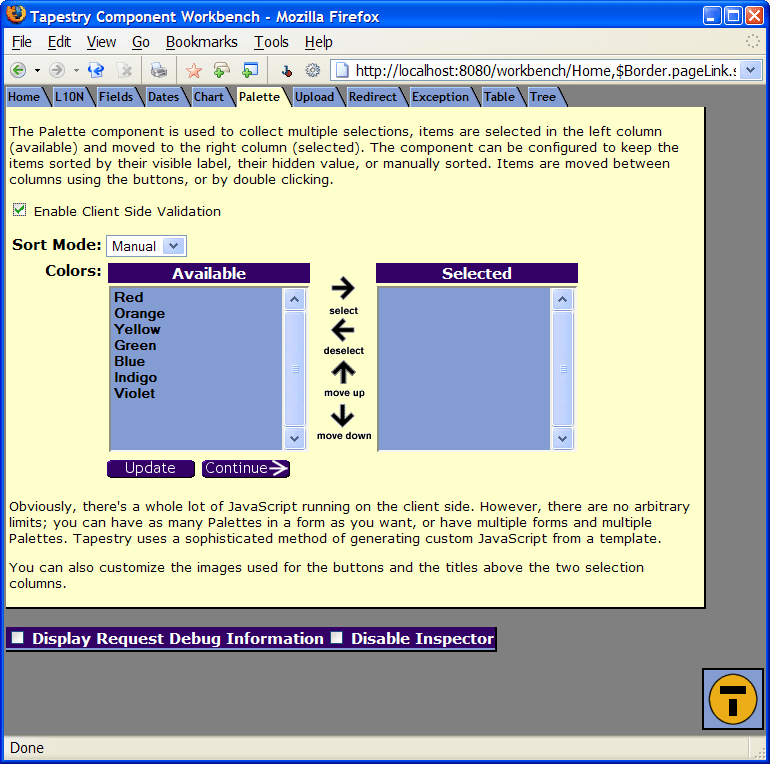Go back with the browser Back arrow

[18, 70]
